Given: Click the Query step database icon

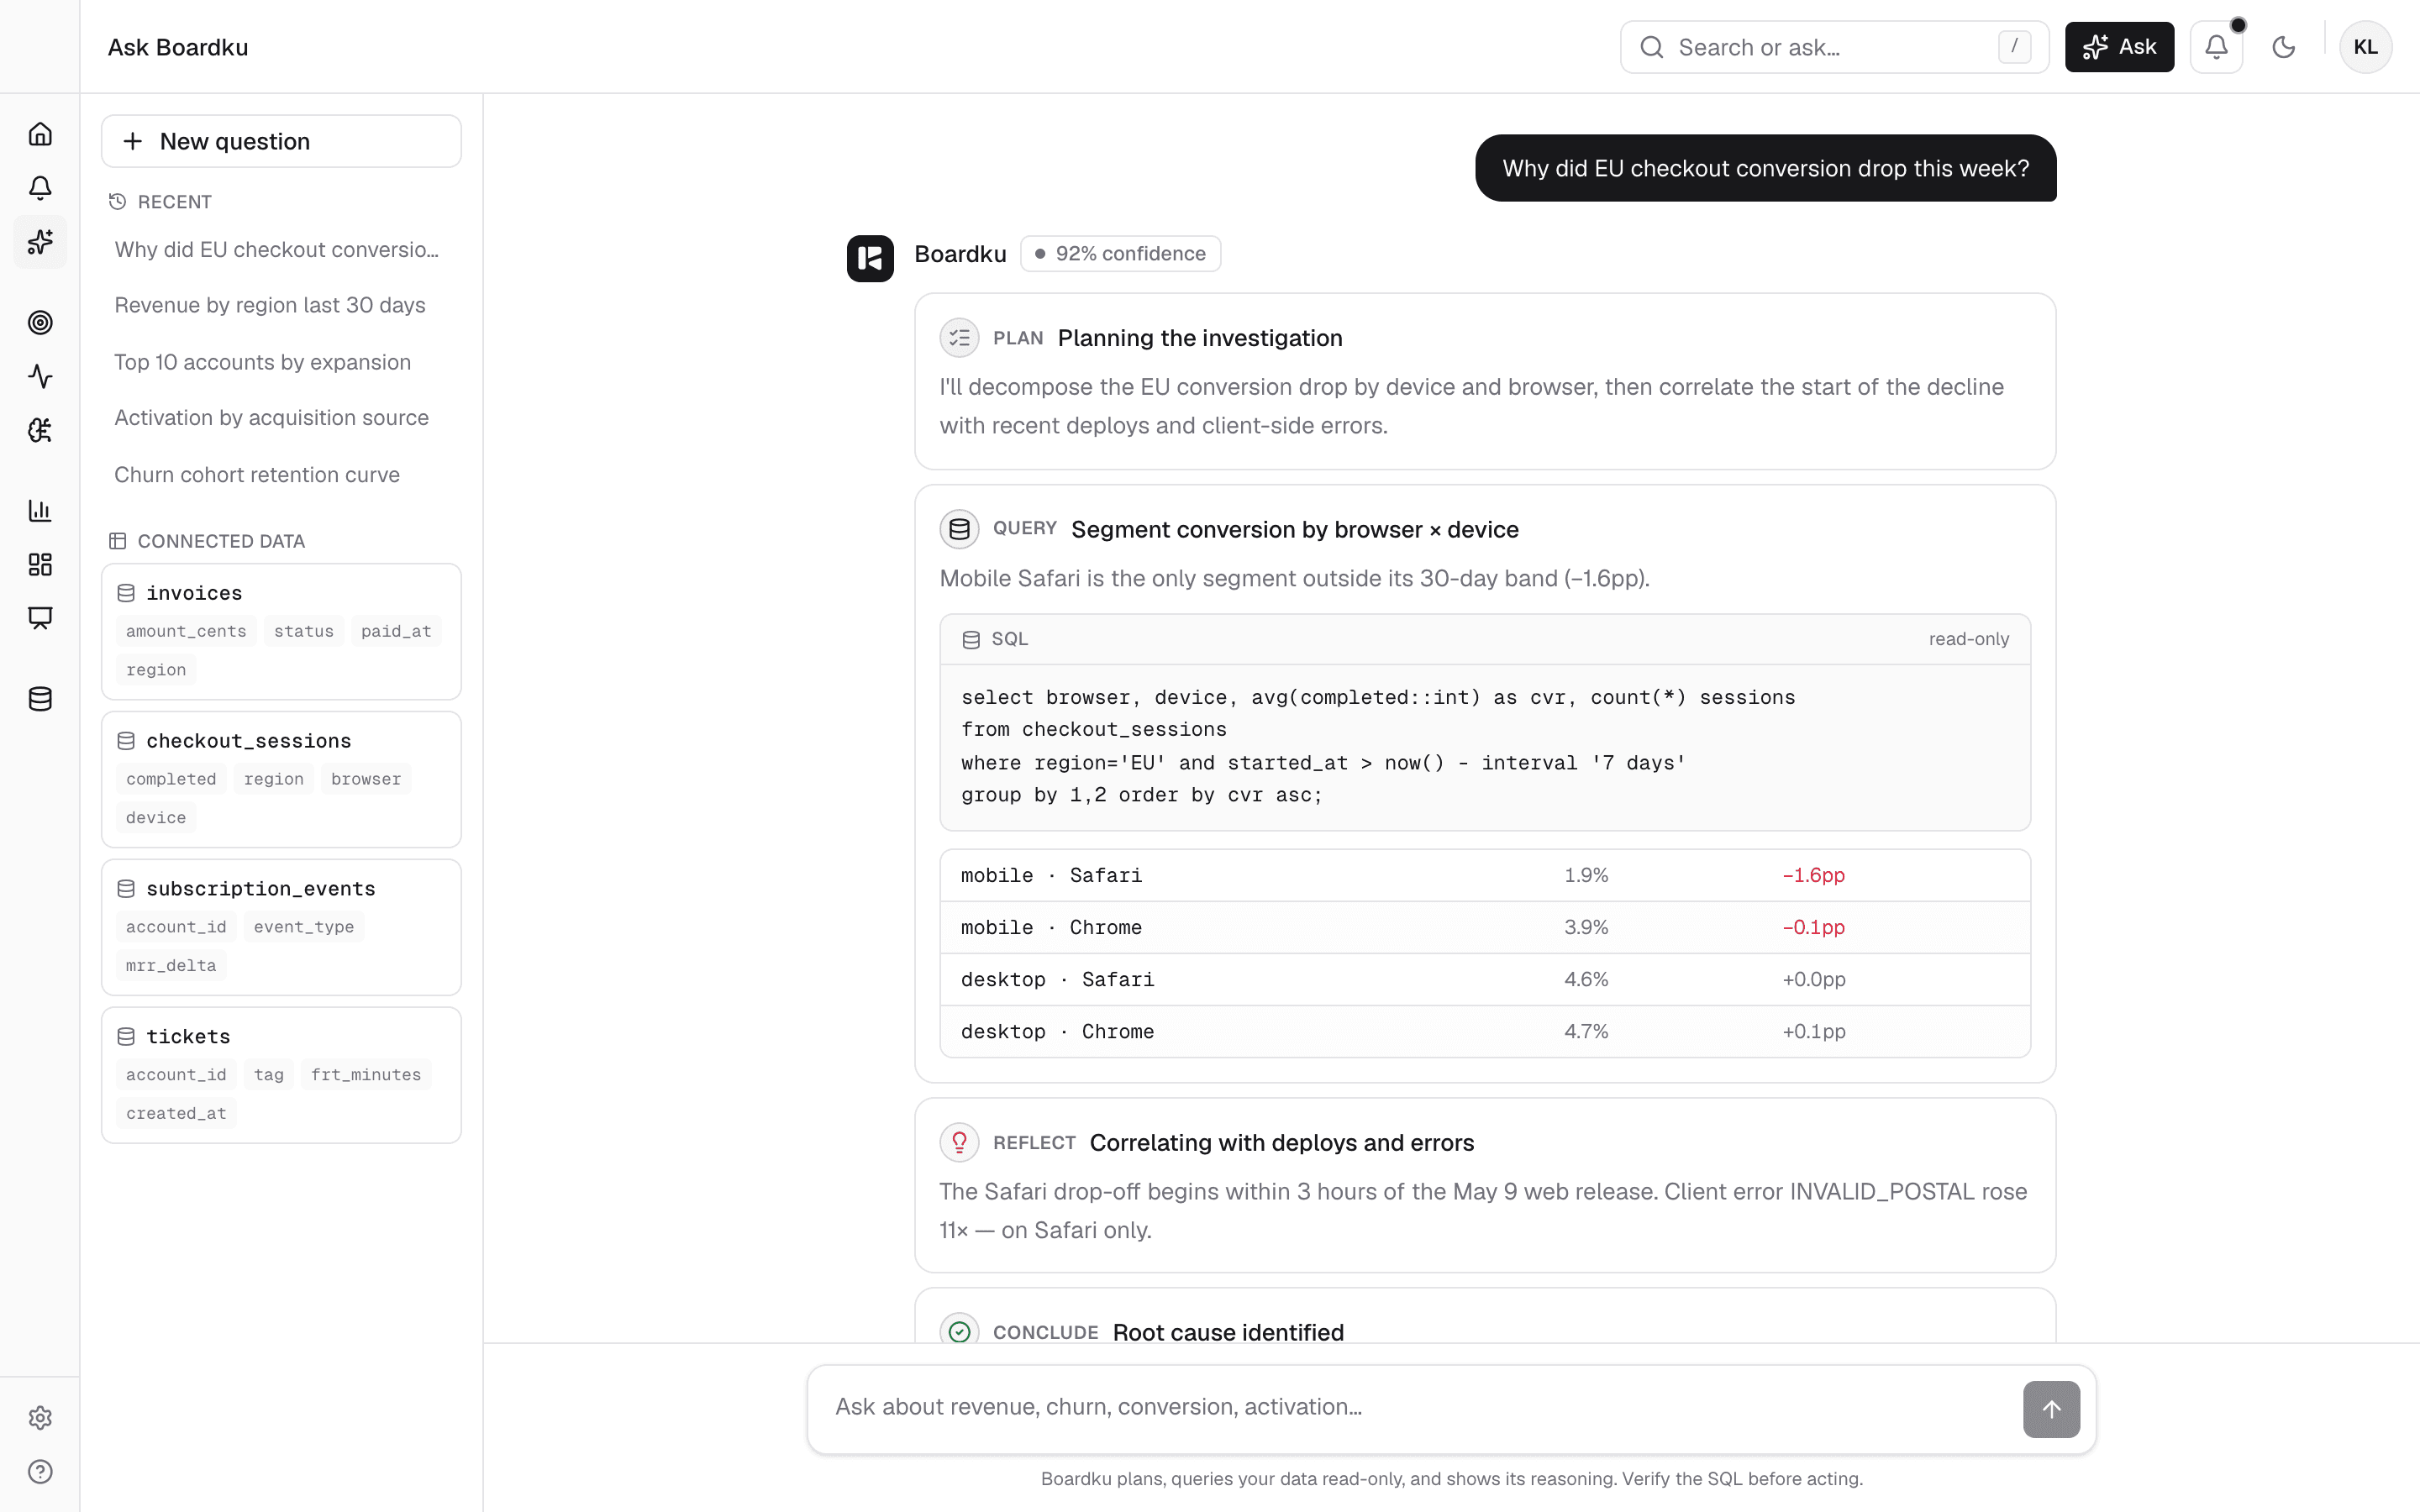Looking at the screenshot, I should click(959, 529).
